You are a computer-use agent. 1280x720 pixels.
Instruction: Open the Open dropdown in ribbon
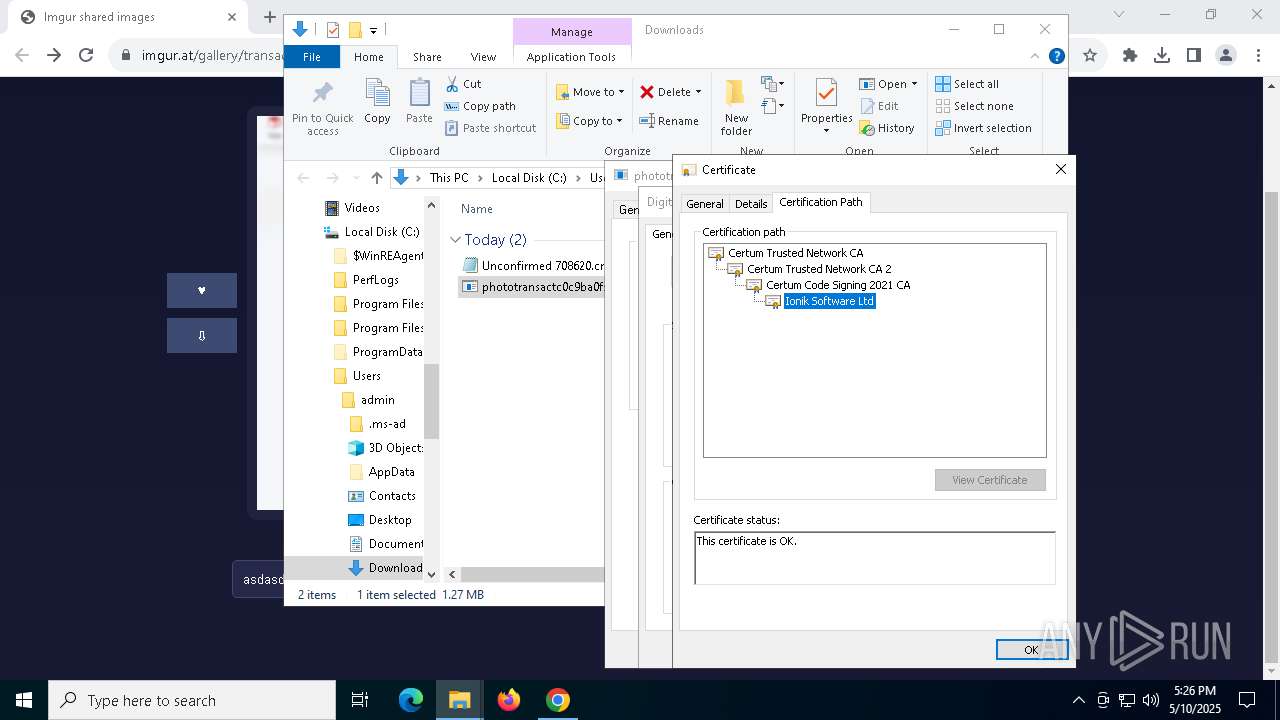click(888, 84)
